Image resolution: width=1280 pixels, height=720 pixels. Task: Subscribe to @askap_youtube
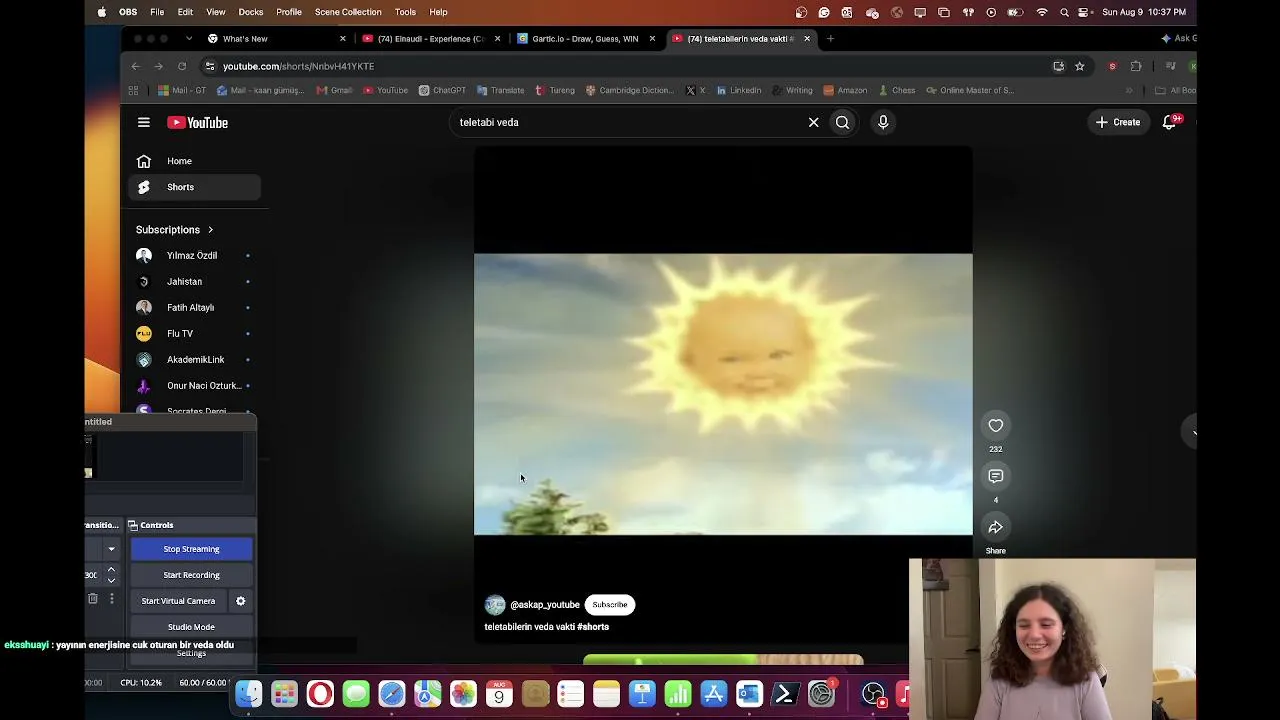tap(609, 605)
